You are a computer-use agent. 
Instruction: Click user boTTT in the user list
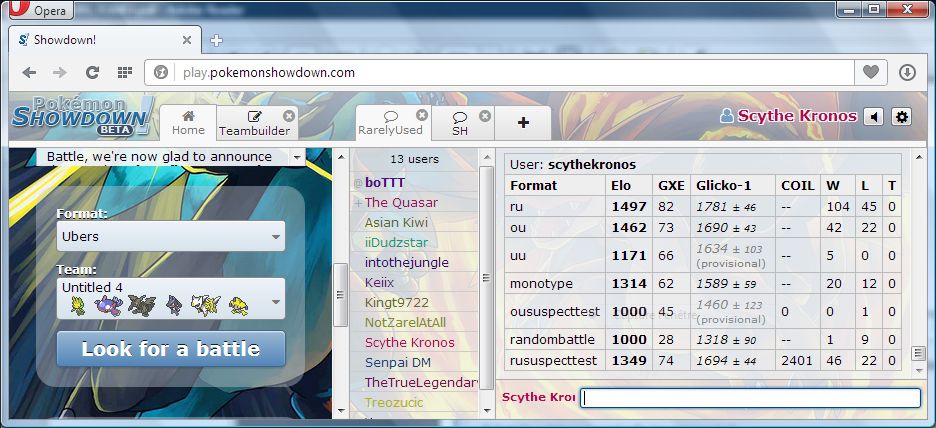coord(384,183)
